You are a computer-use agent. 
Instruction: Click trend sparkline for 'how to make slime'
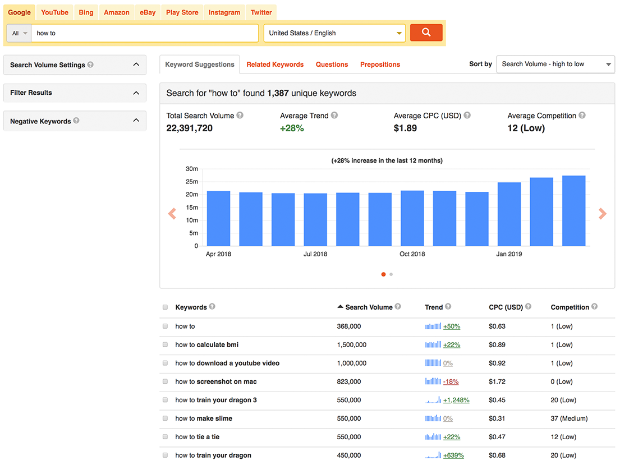(x=433, y=418)
